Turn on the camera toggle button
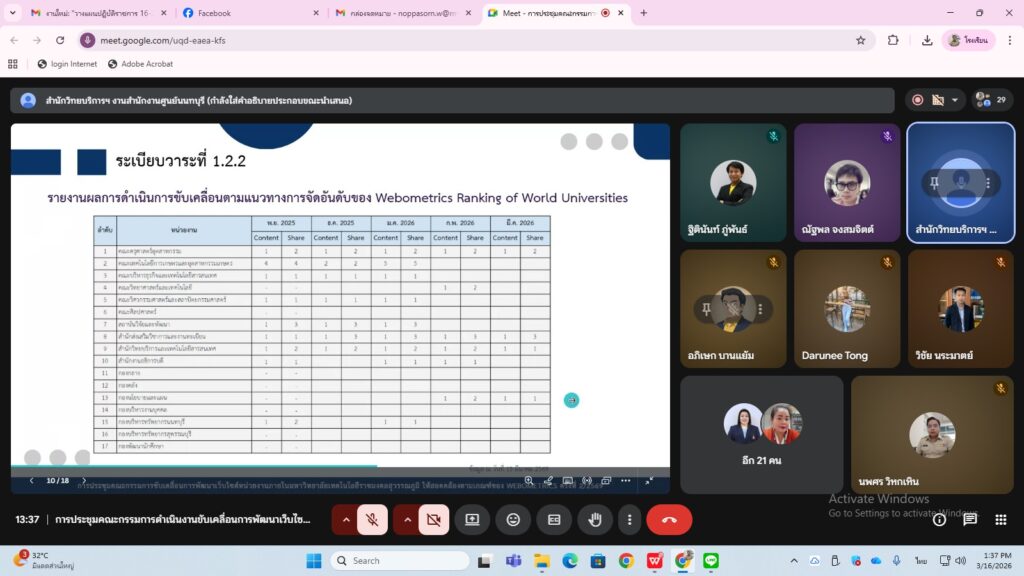The height and width of the screenshot is (576, 1024). pos(433,520)
